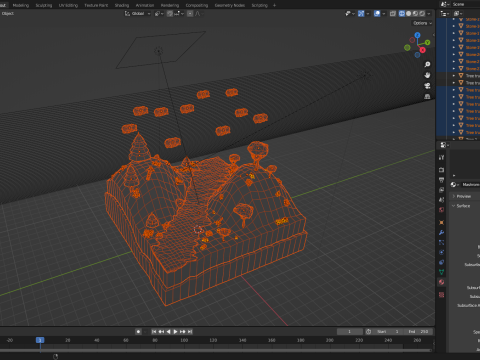Open the gizmo settings dropdown arrow
Viewport: 480px width, 360px height.
point(368,14)
